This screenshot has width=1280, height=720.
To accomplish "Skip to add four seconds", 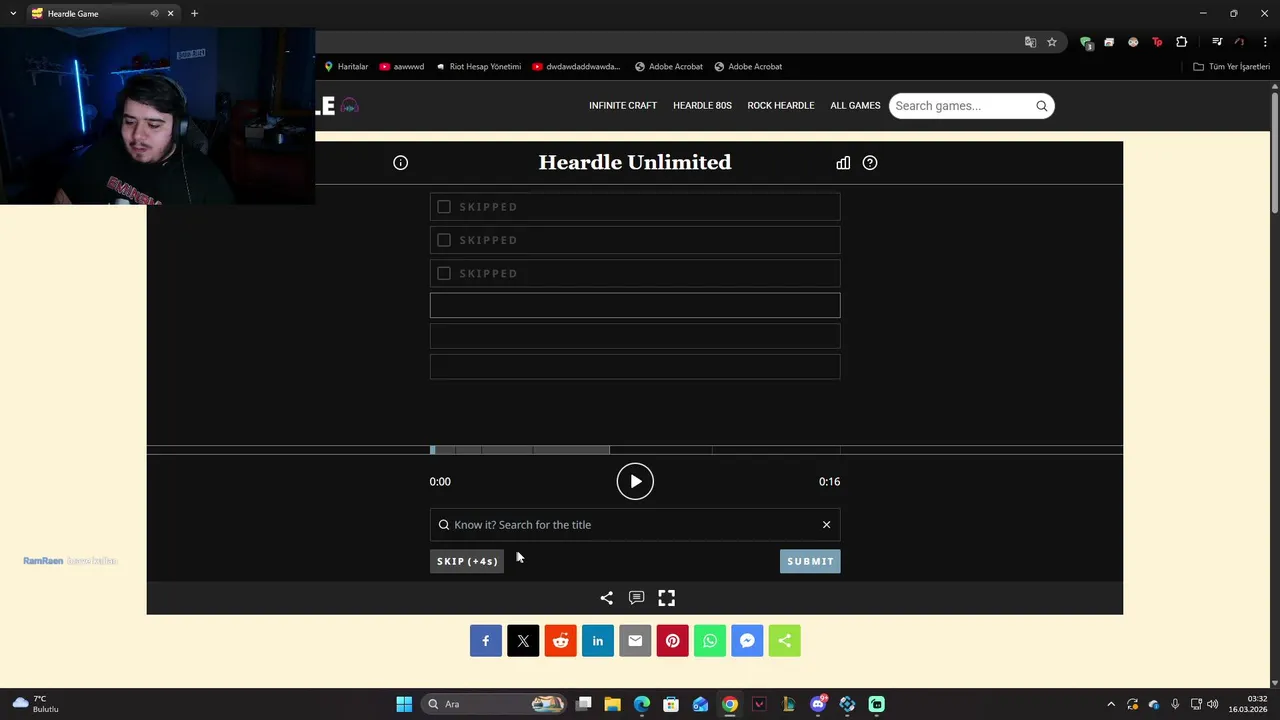I will click(467, 561).
